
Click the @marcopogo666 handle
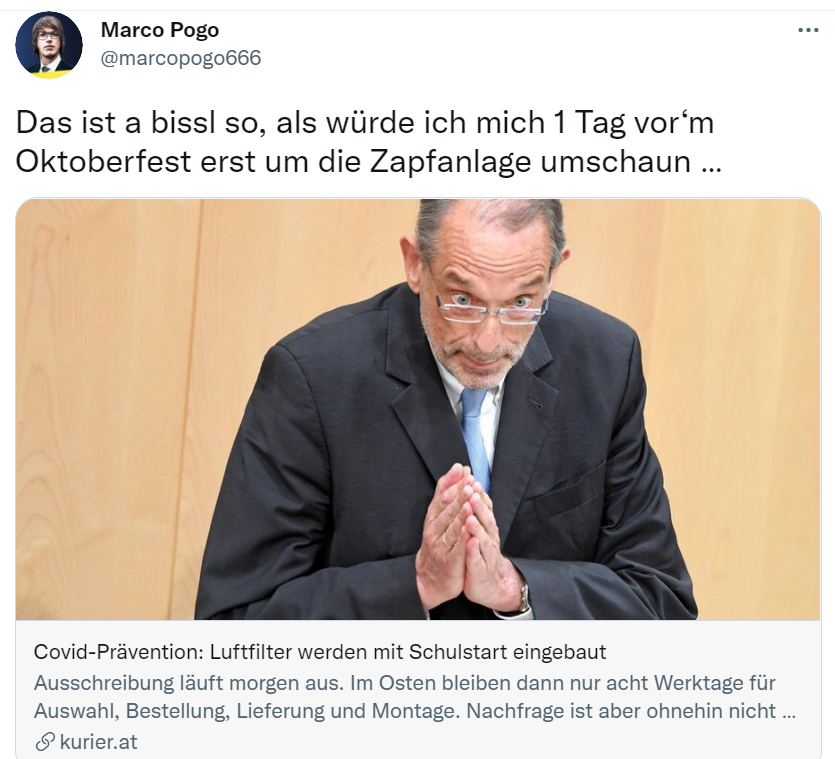(181, 58)
